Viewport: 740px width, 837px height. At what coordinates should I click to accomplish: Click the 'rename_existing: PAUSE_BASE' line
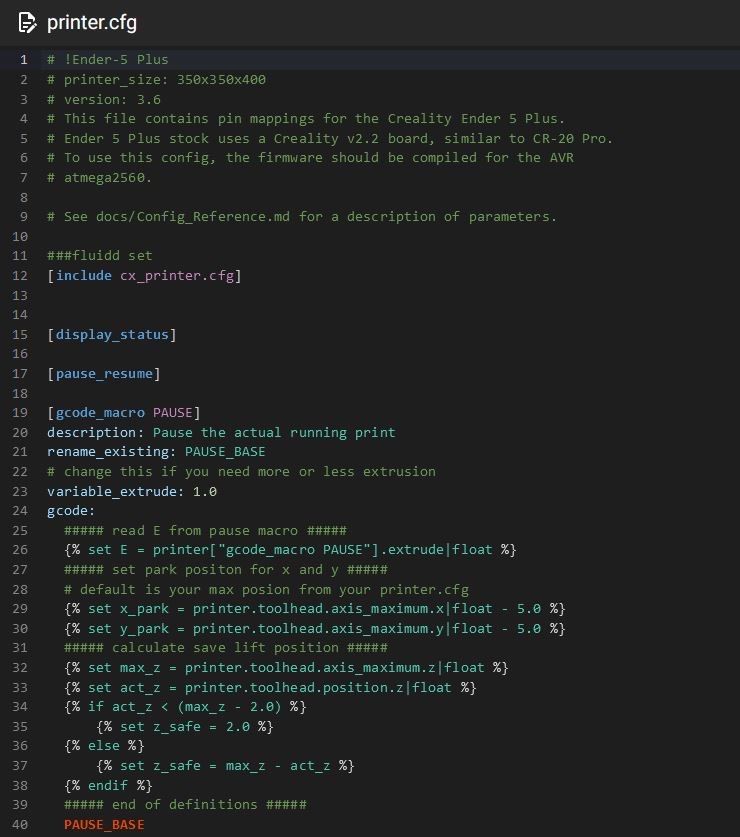[156, 452]
